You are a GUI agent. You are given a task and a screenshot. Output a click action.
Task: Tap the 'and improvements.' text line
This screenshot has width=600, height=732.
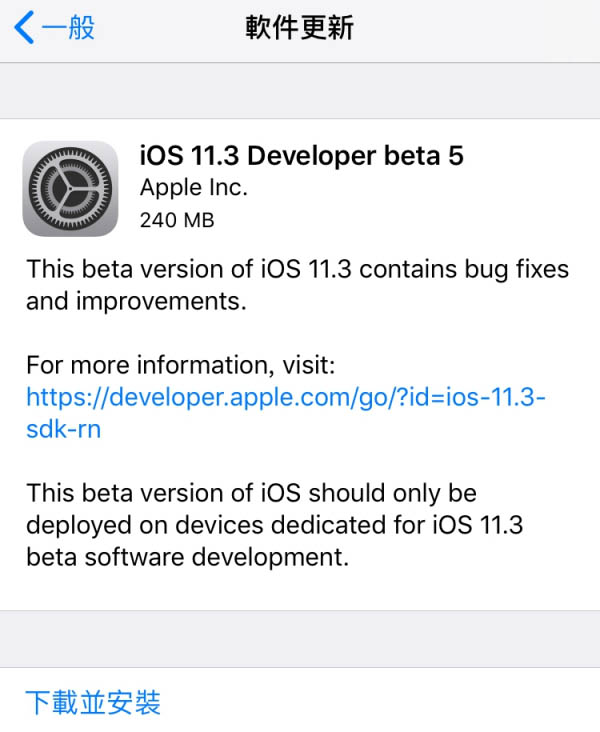pos(136,300)
